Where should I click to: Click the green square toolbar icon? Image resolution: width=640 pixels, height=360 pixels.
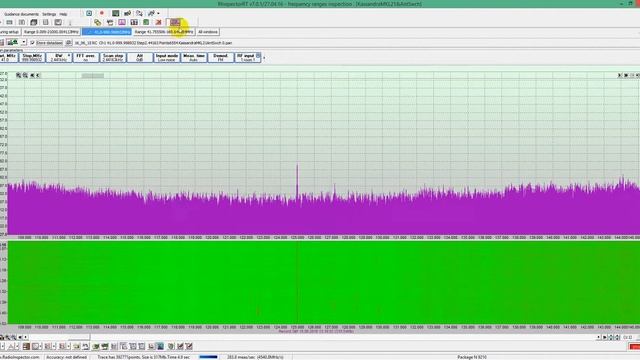point(146,22)
